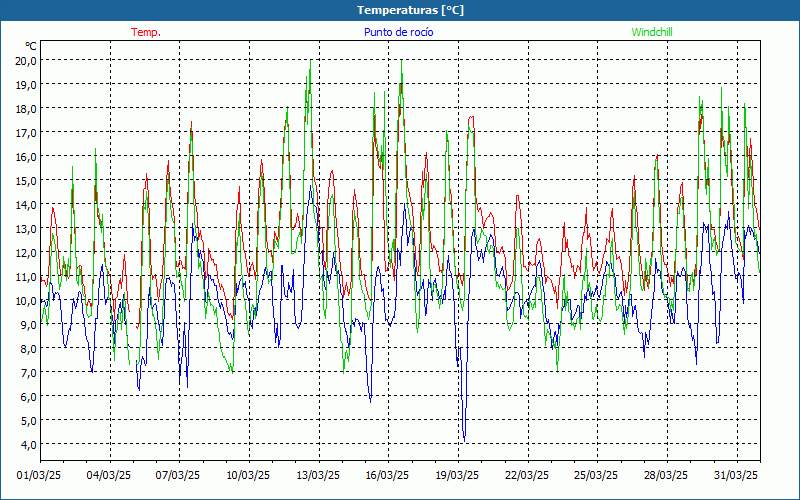The width and height of the screenshot is (800, 500).
Task: Click the 10/03/25 date label
Action: click(x=248, y=476)
